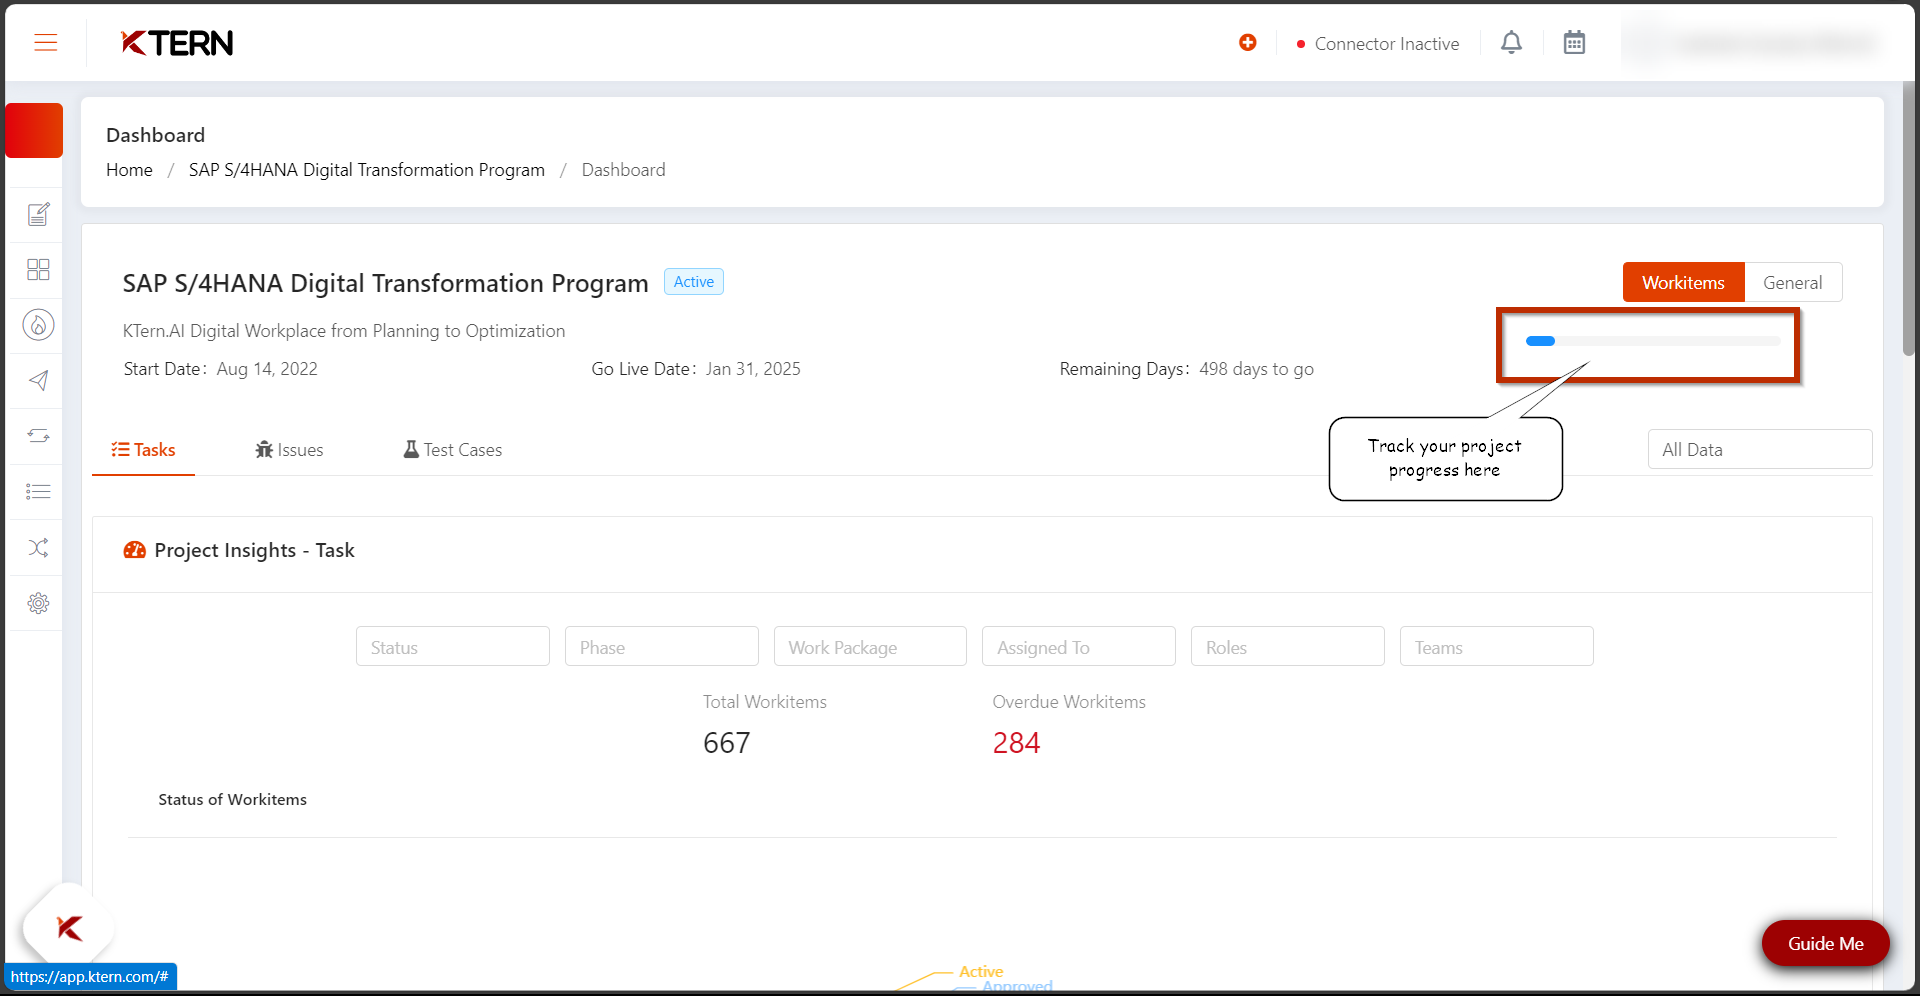The width and height of the screenshot is (1920, 996).
Task: Open the Teams filter dropdown
Action: click(x=1496, y=647)
